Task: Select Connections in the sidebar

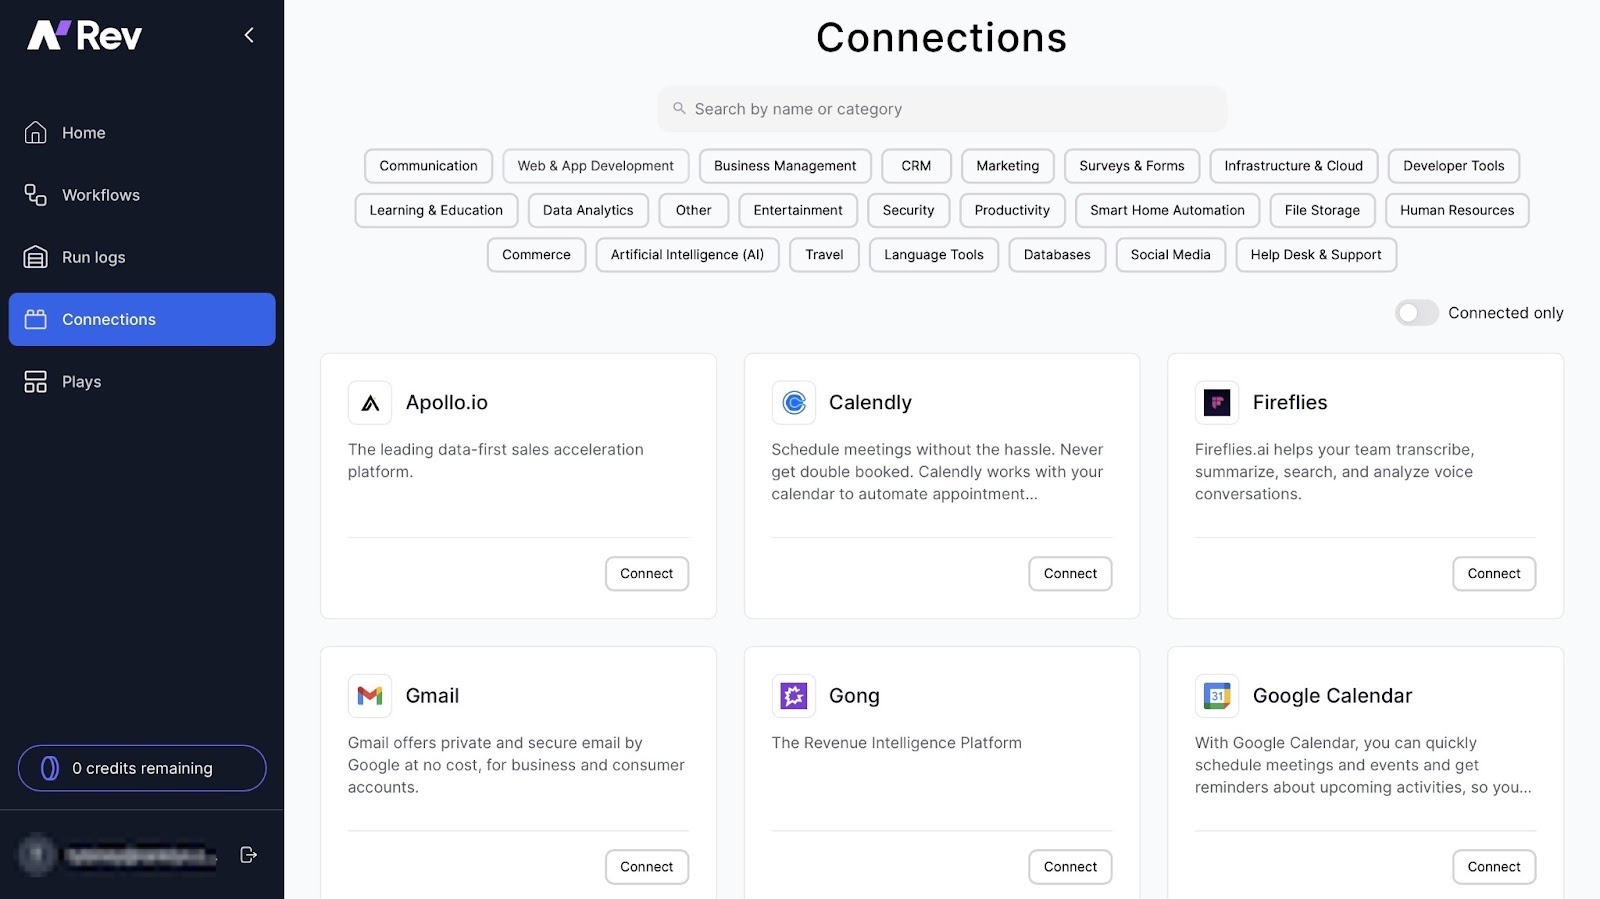Action: coord(142,319)
